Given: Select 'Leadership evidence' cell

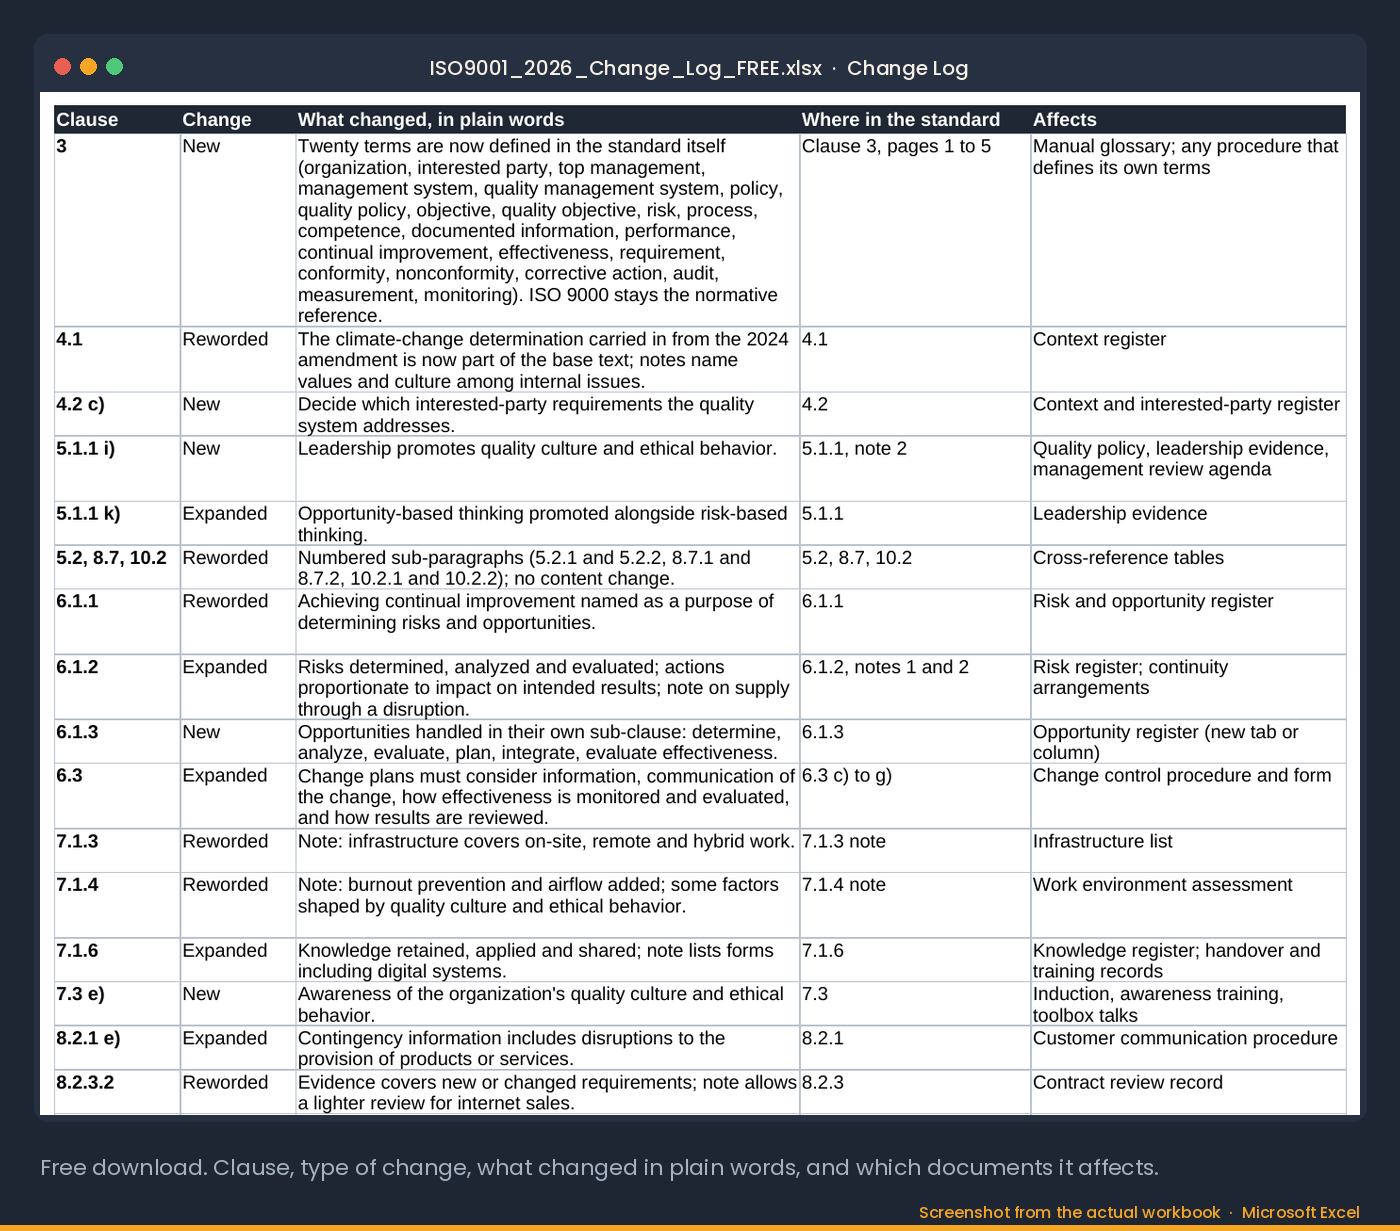Looking at the screenshot, I should pyautogui.click(x=1188, y=523).
